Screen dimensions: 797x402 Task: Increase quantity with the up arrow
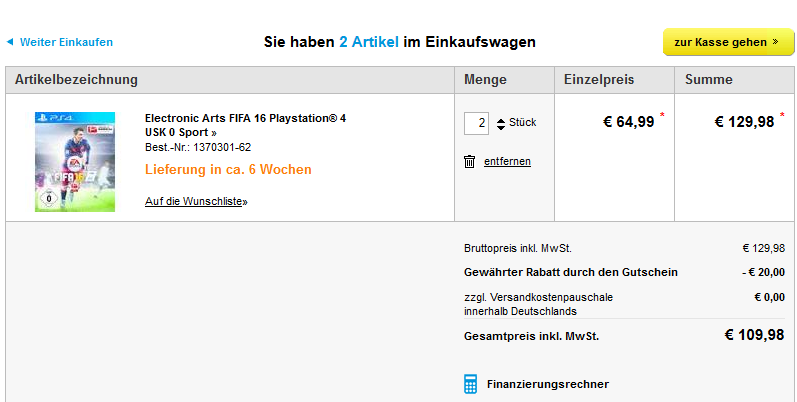click(x=501, y=120)
